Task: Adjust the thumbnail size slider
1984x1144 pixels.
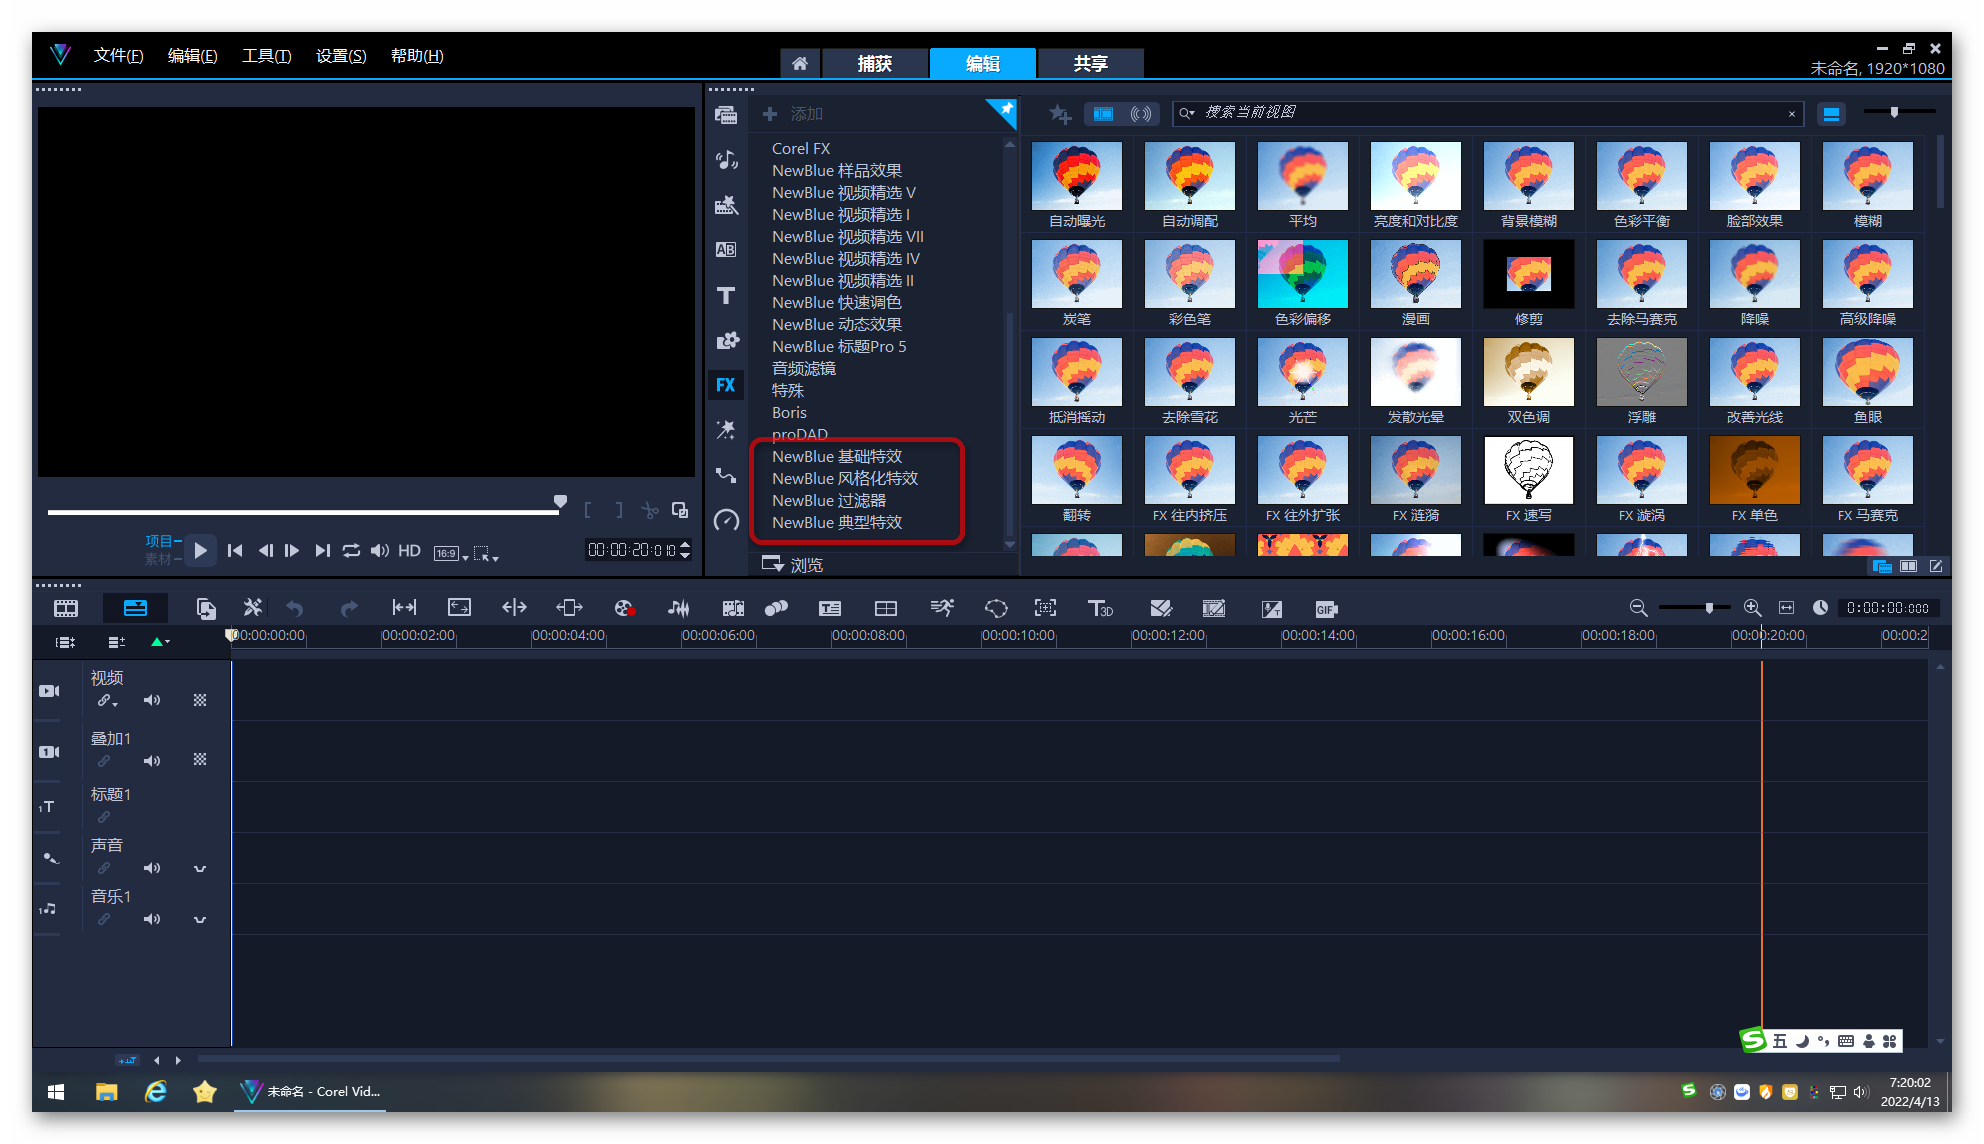Action: (1894, 112)
